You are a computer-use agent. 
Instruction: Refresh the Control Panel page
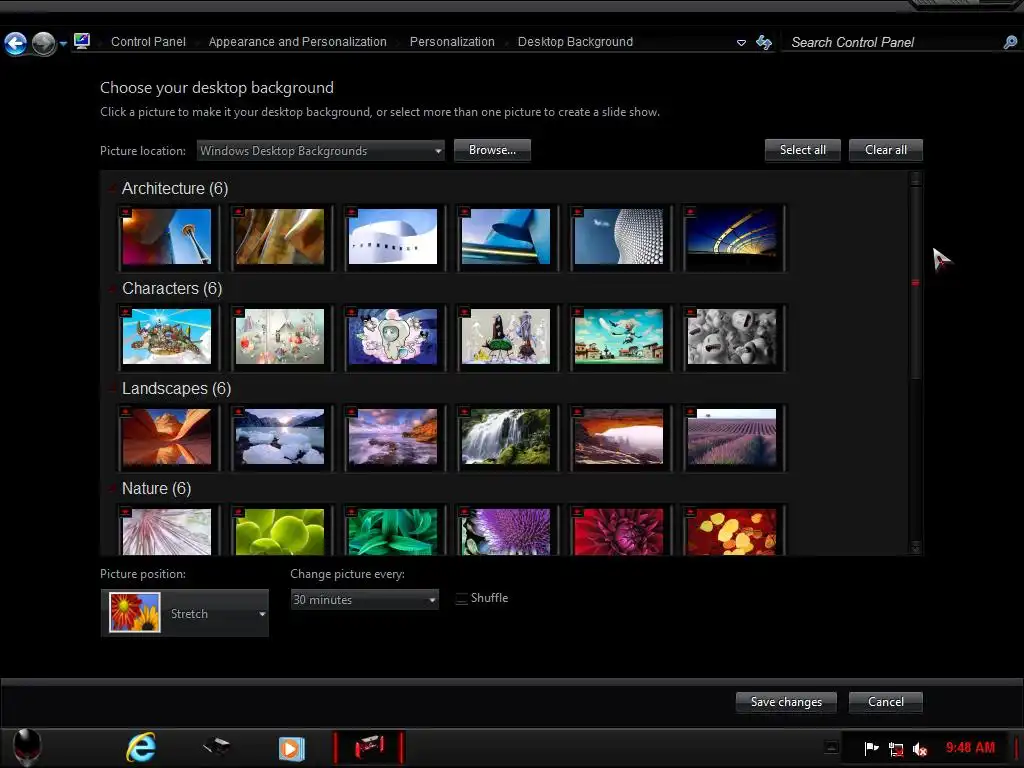click(763, 42)
